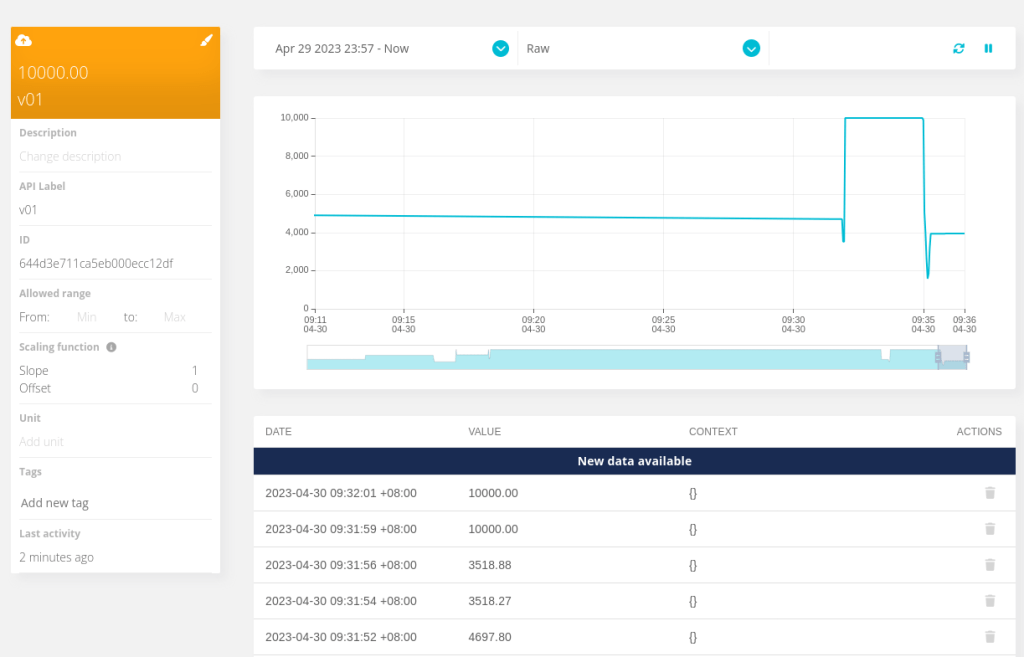
Task: Click the Scaling function info icon
Action: pos(110,347)
